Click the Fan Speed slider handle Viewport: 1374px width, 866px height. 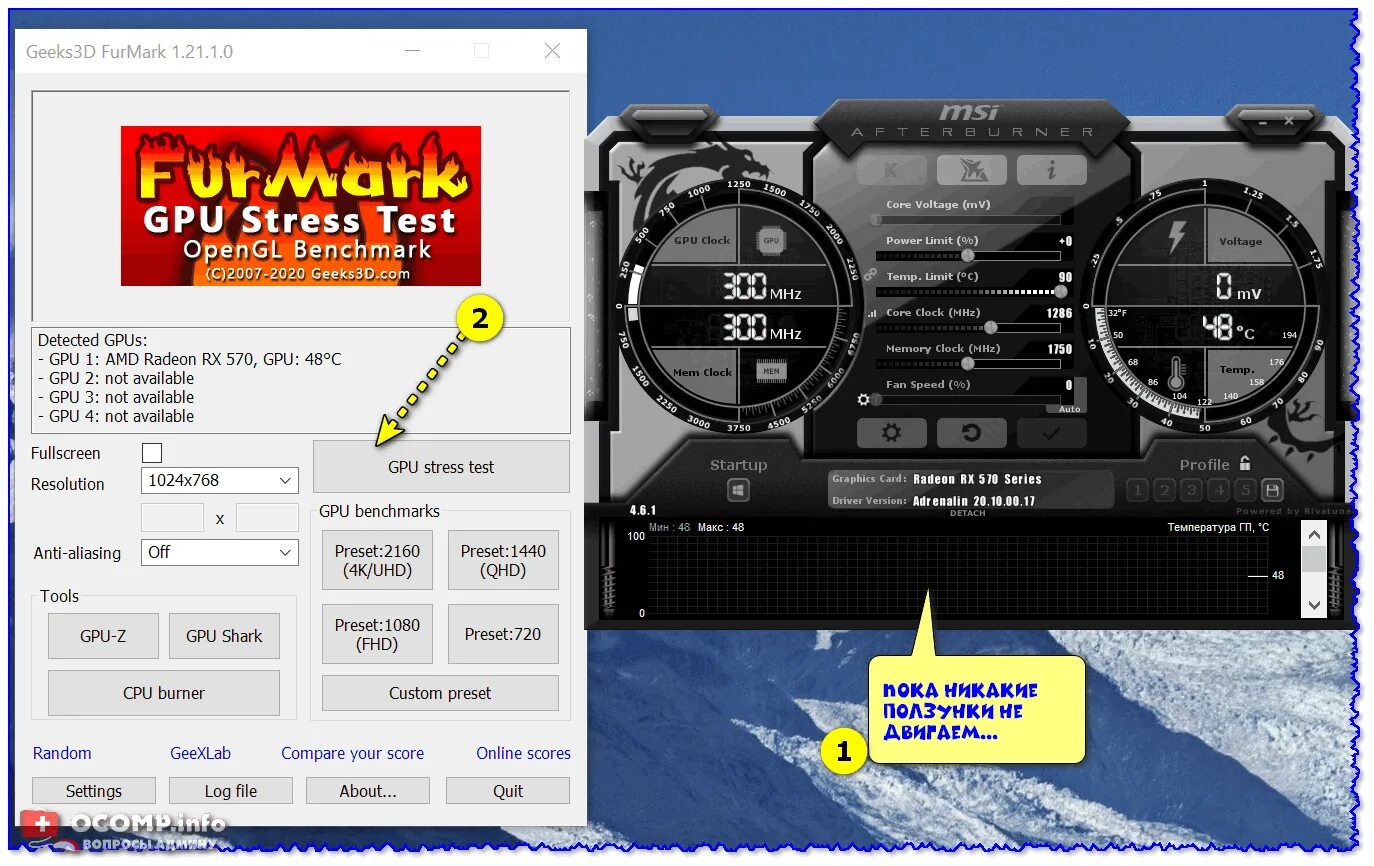(877, 400)
